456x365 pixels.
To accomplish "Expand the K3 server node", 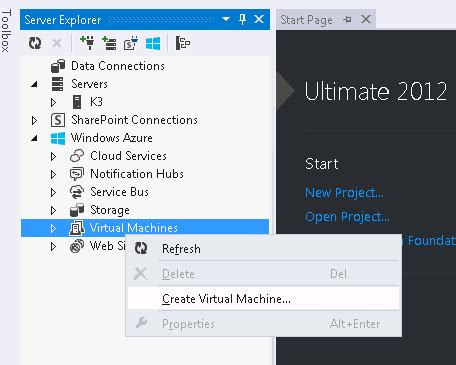I will pyautogui.click(x=53, y=102).
